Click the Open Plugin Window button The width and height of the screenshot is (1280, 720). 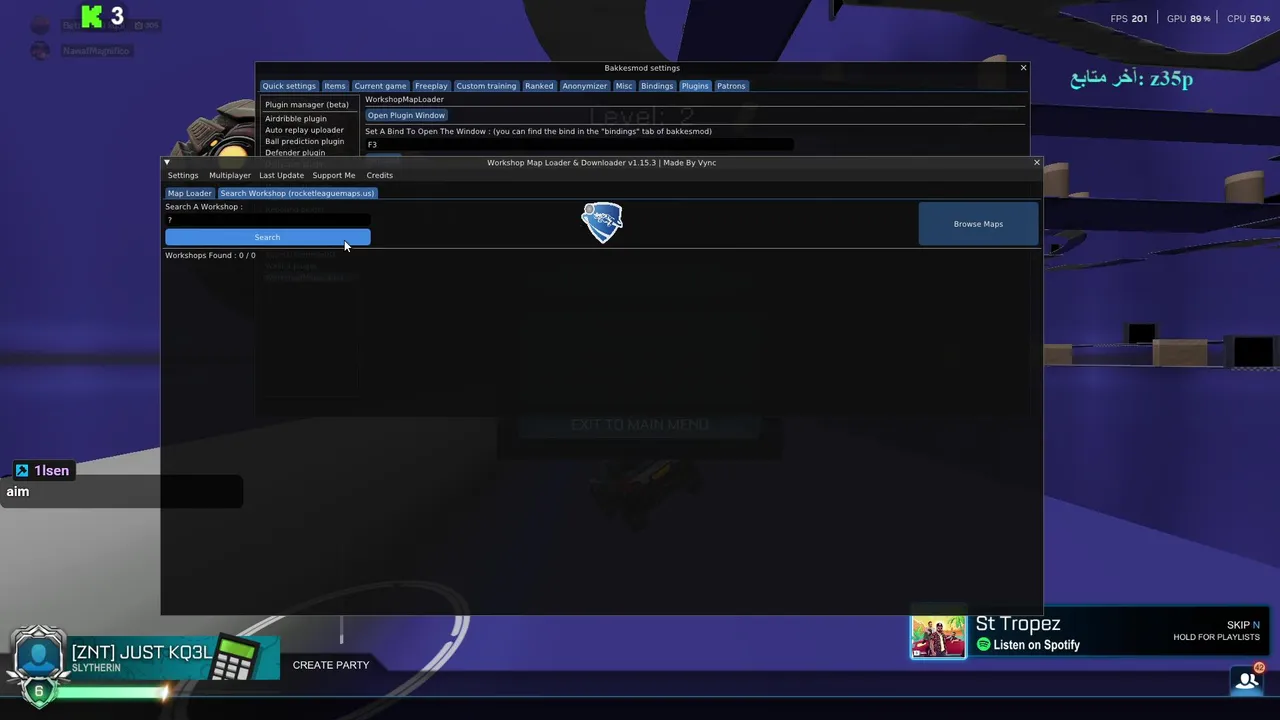(406, 115)
